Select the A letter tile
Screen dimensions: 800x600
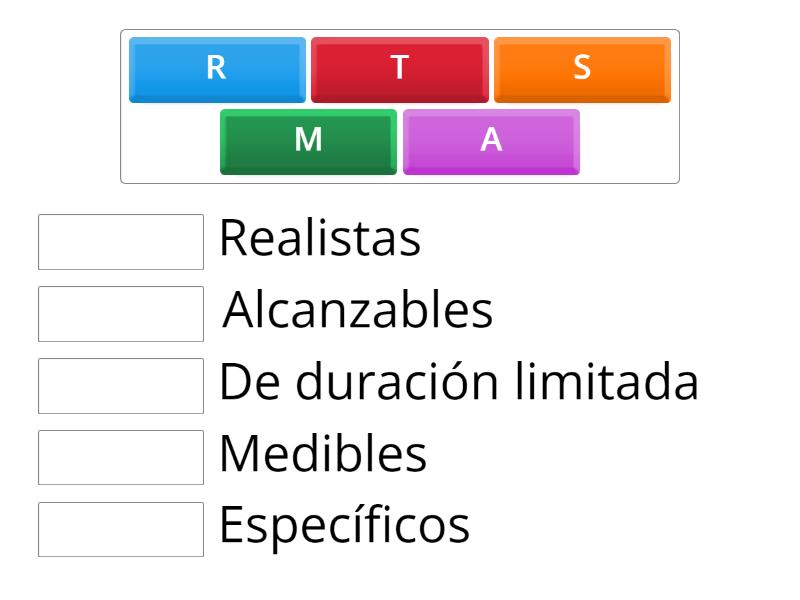[x=491, y=141]
